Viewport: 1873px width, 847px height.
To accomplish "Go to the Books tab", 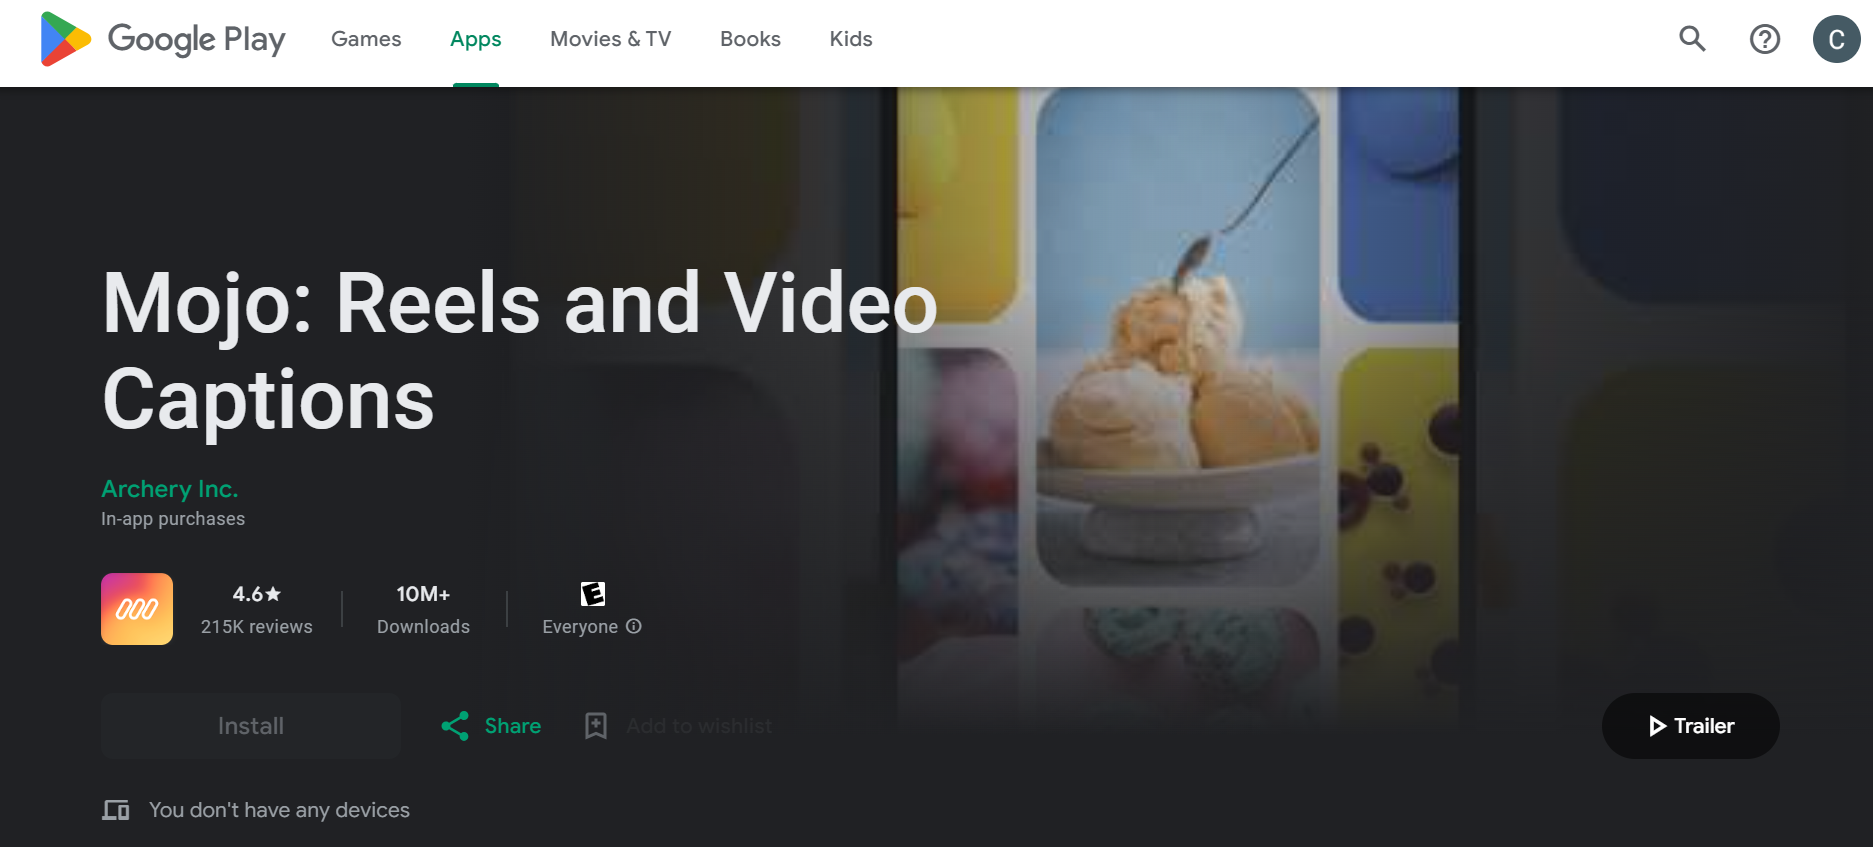I will point(751,39).
